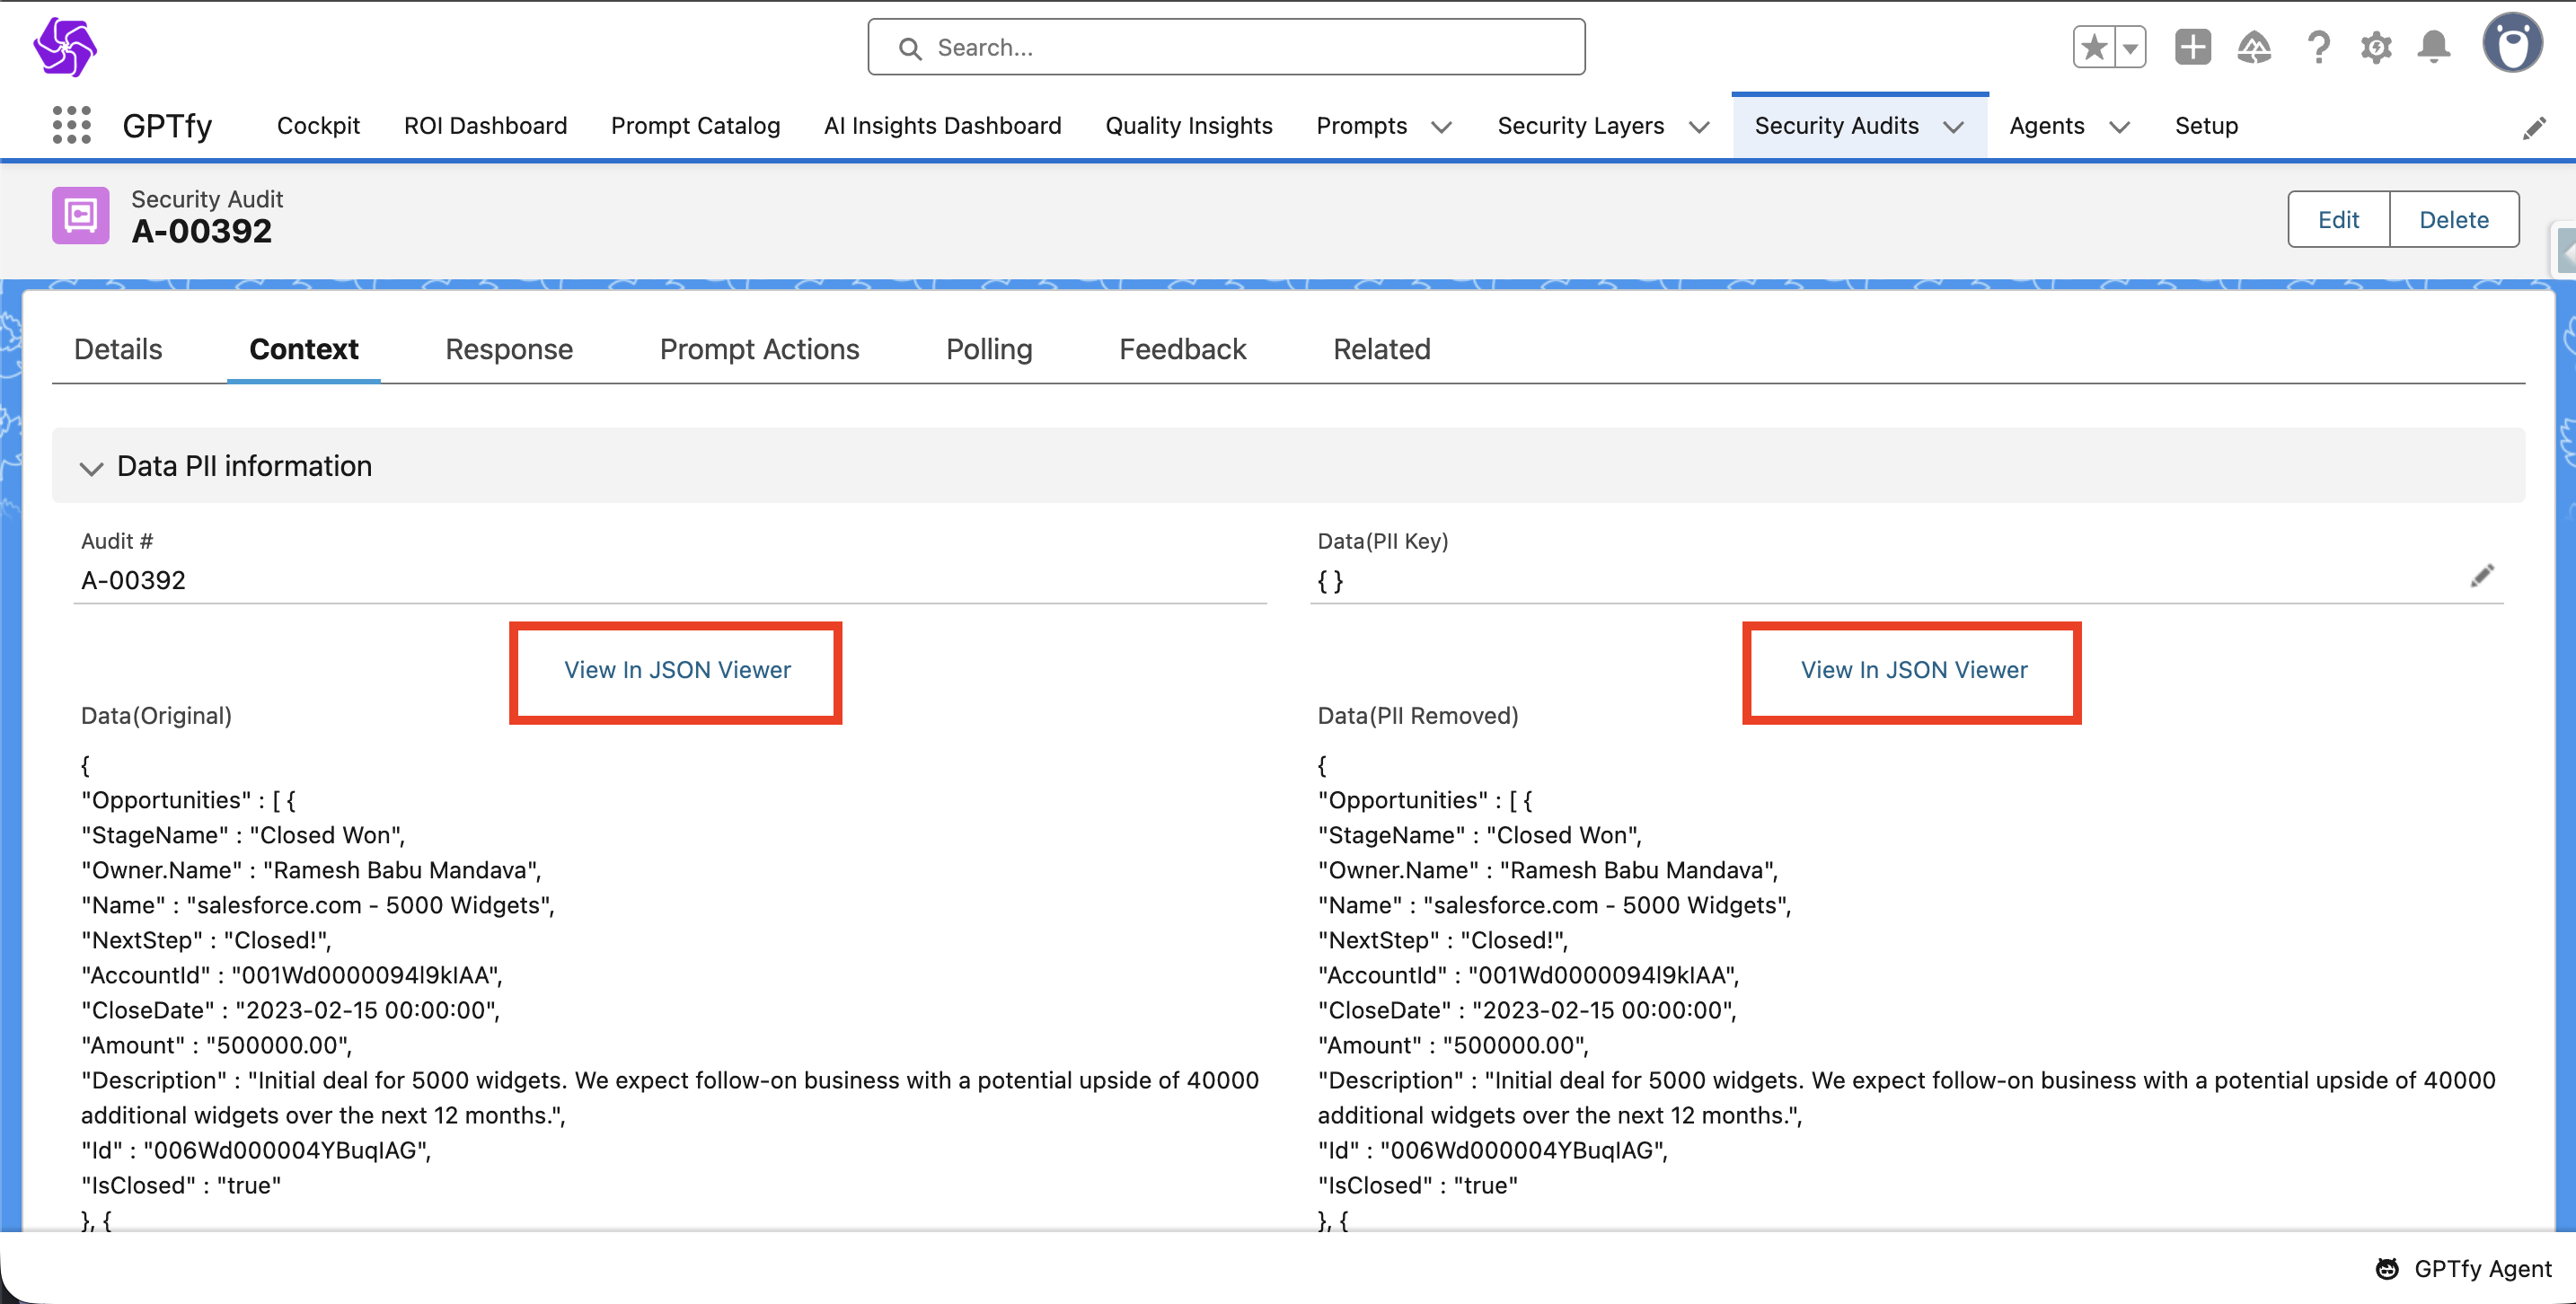Click the favorites star icon
Screen dimensions: 2576x1304
pyautogui.click(x=2094, y=47)
